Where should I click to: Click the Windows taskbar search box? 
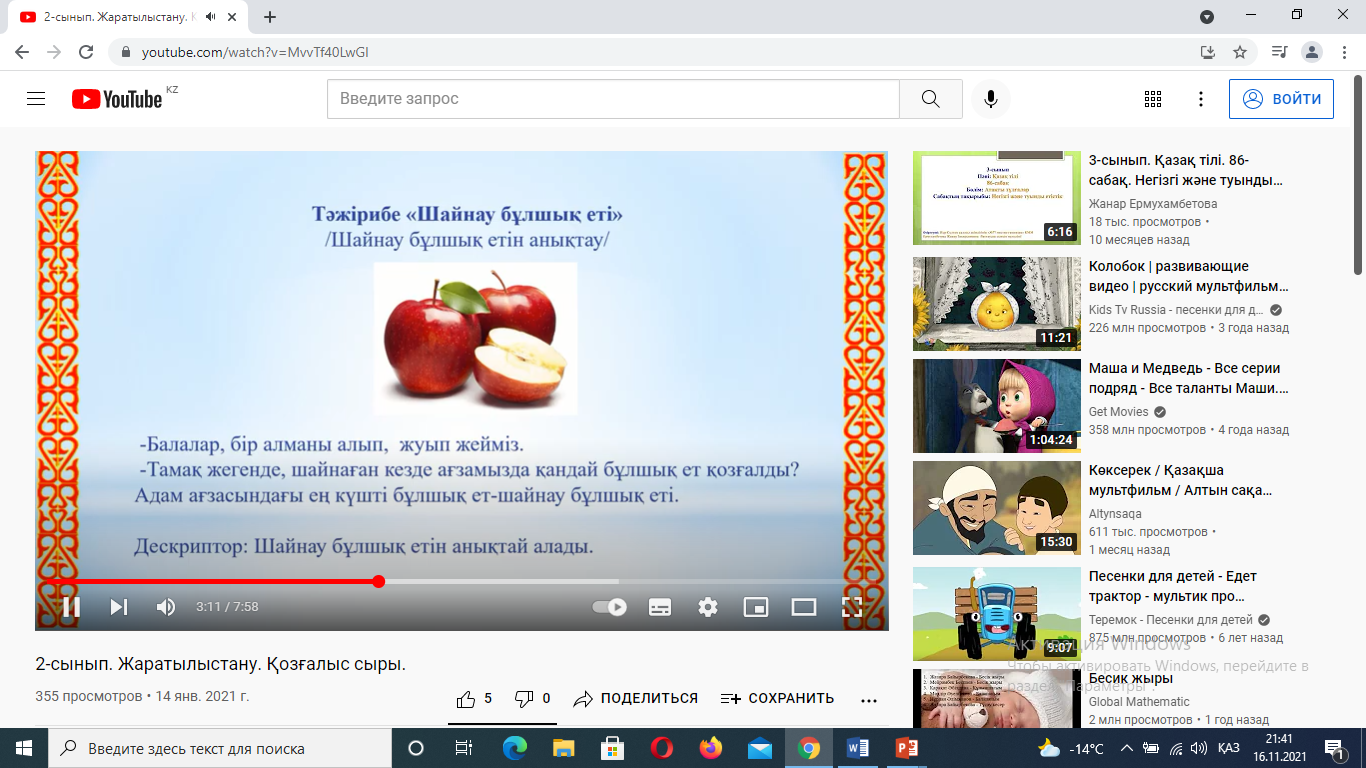point(220,748)
